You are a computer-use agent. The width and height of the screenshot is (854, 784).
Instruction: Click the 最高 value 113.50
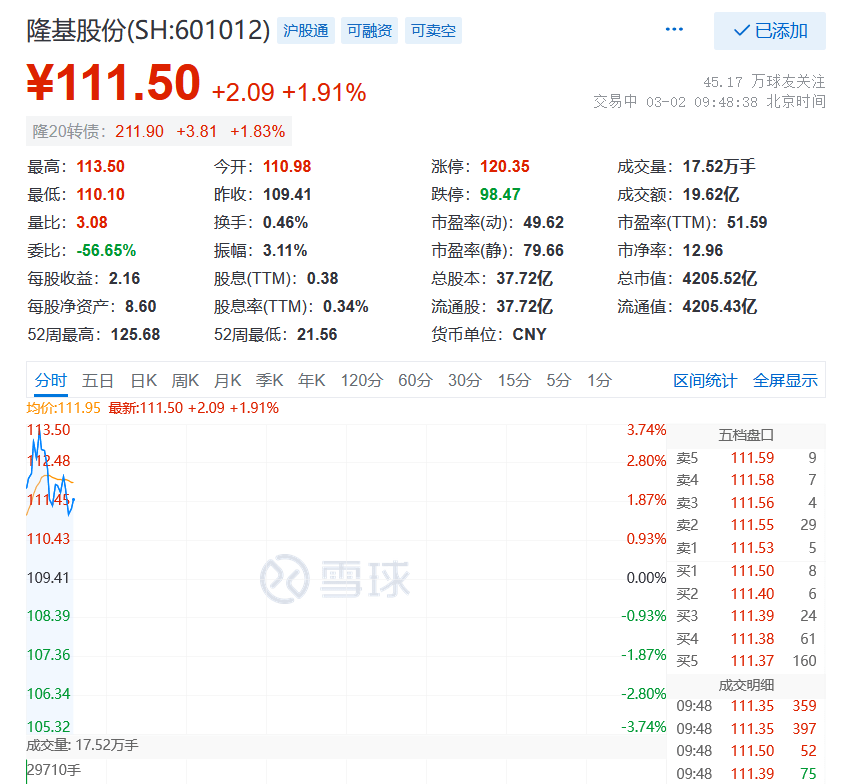[101, 166]
